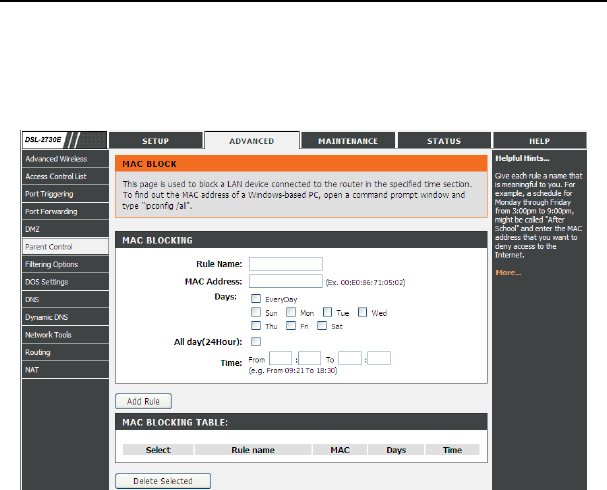Select the ADVANCED tab
607x490 pixels.
[x=252, y=141]
